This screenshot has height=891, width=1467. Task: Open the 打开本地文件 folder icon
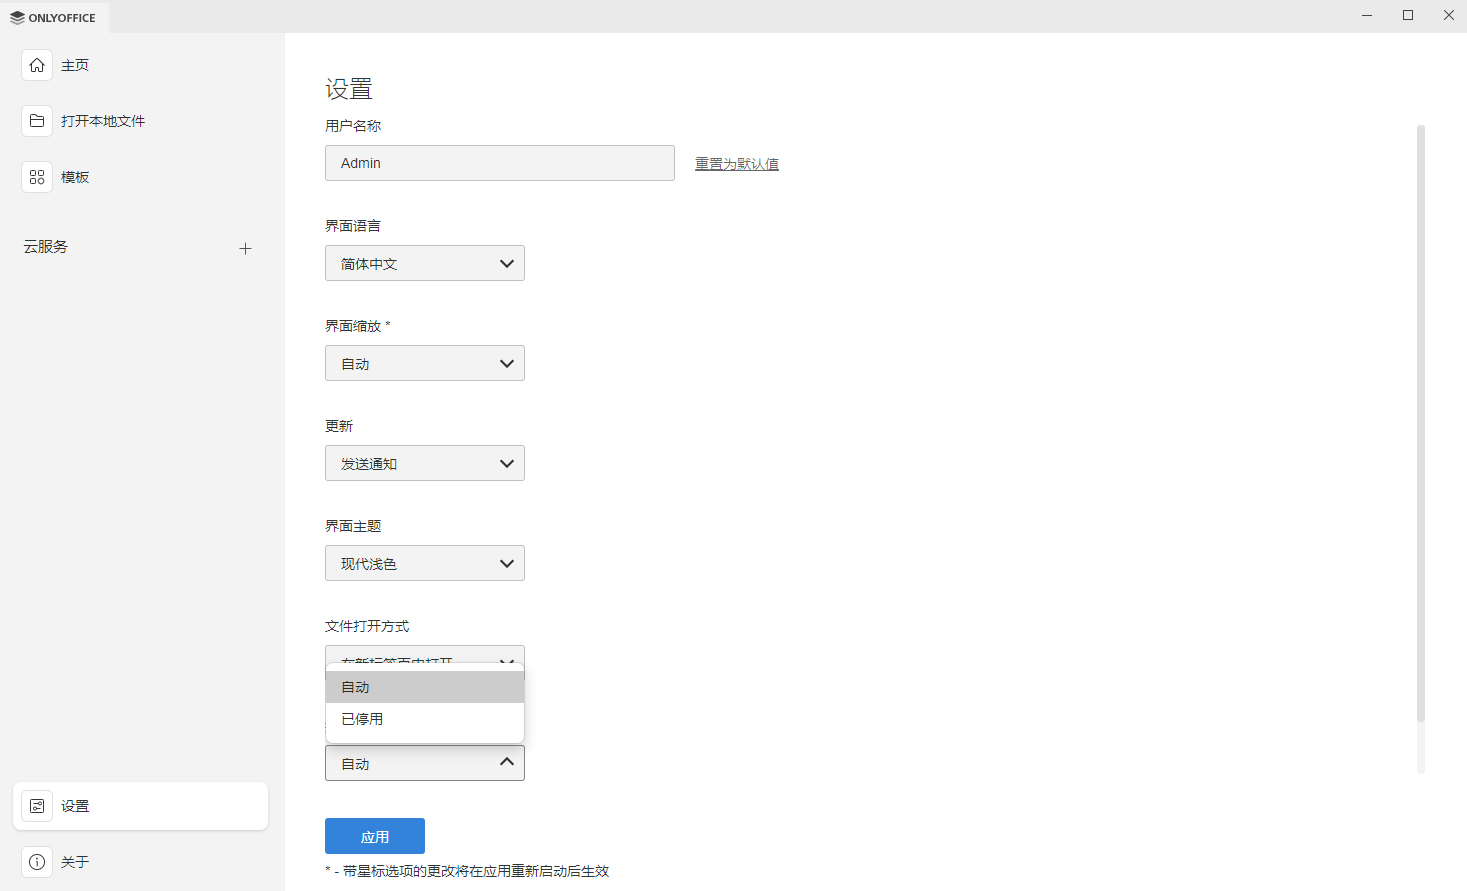click(x=37, y=121)
